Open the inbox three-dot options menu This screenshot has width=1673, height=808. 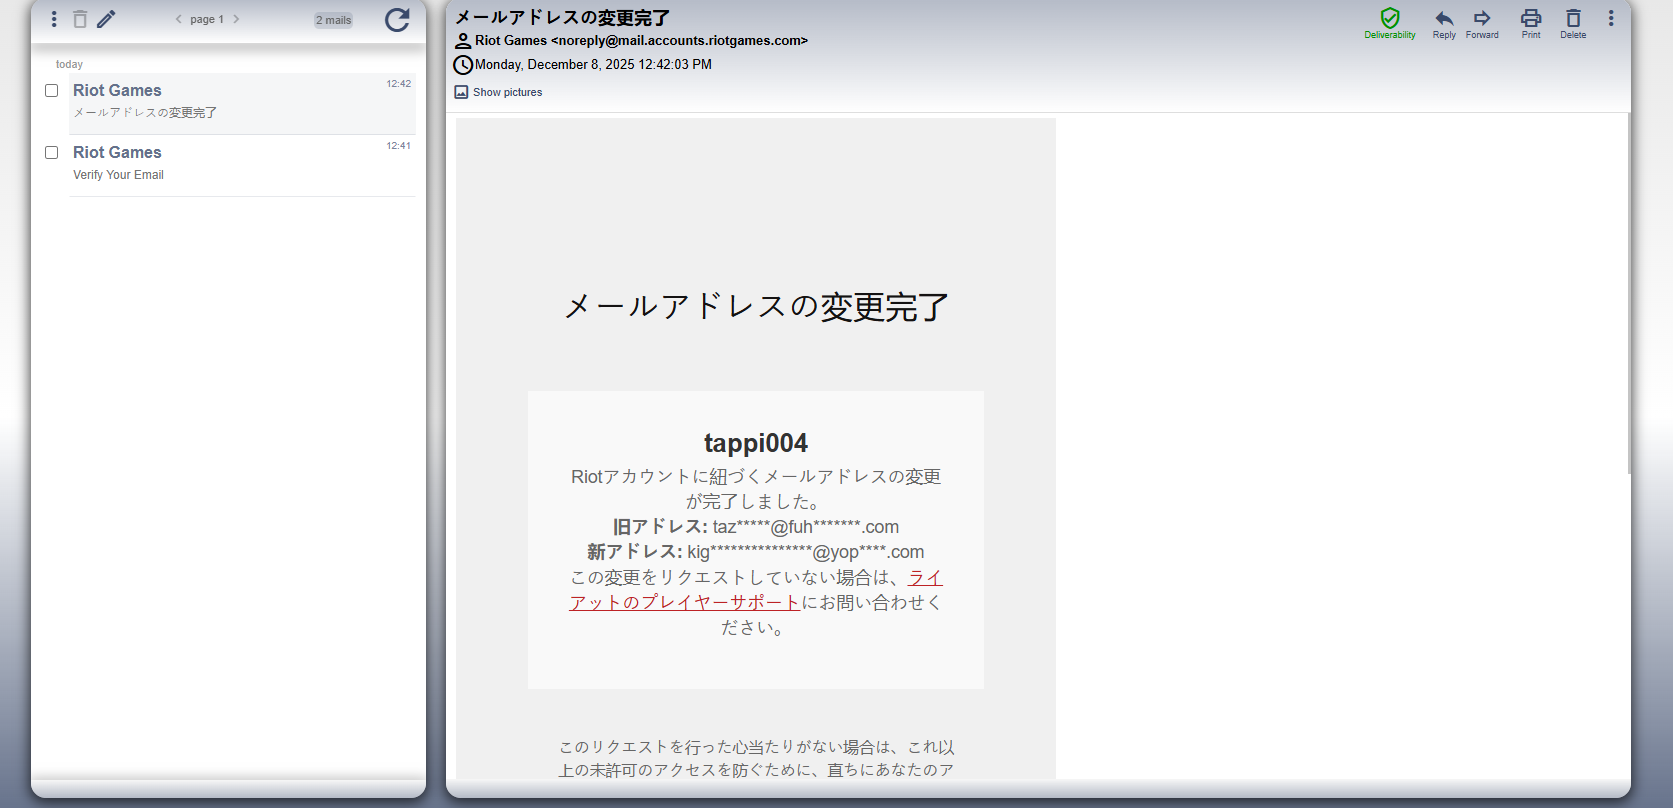coord(54,19)
